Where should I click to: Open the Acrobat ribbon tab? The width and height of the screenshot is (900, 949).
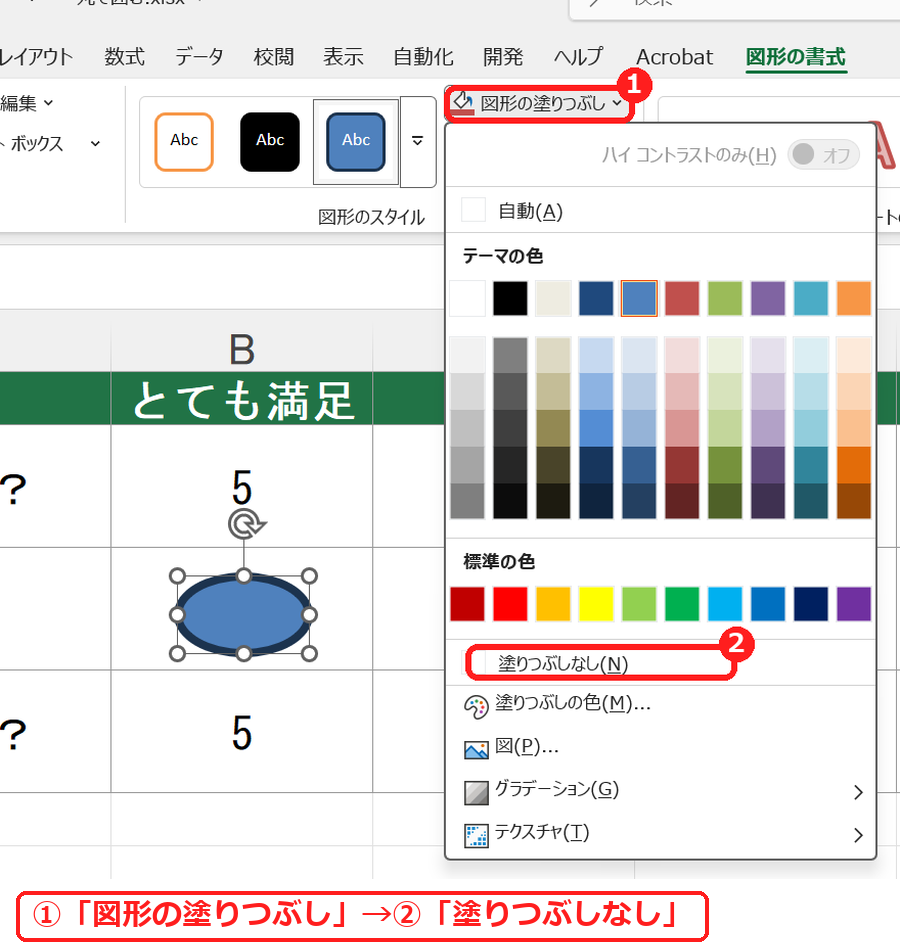click(x=674, y=57)
